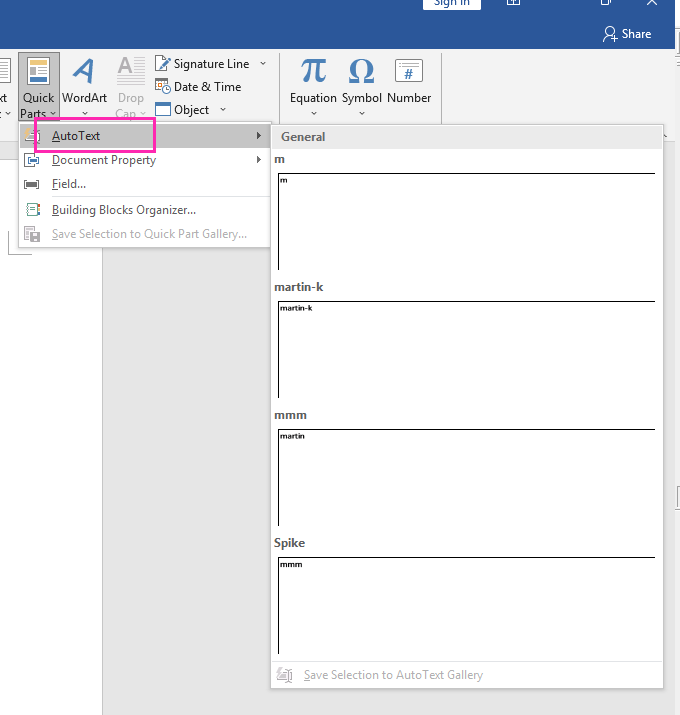Click the Drop Cap icon
The width and height of the screenshot is (680, 715).
(131, 72)
